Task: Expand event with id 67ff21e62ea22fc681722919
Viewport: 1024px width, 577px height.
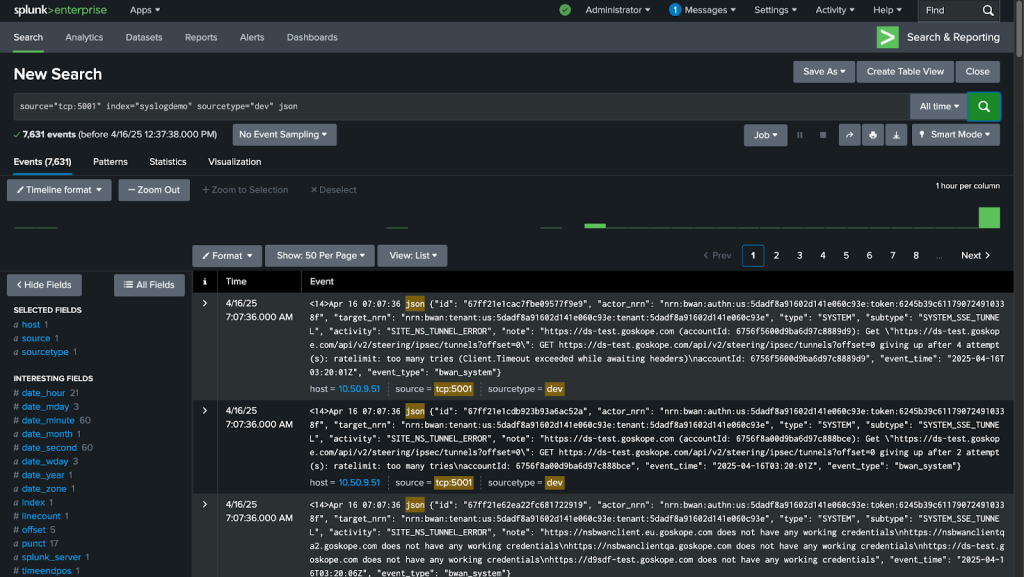Action: 204,505
